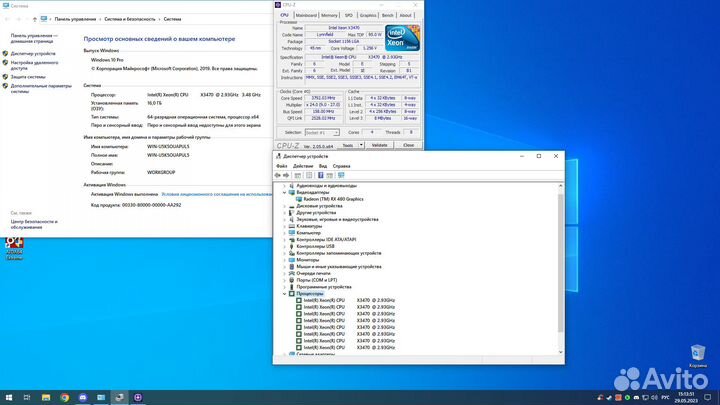Select the Другие устройства tree item
The height and width of the screenshot is (405, 720).
pyautogui.click(x=316, y=213)
